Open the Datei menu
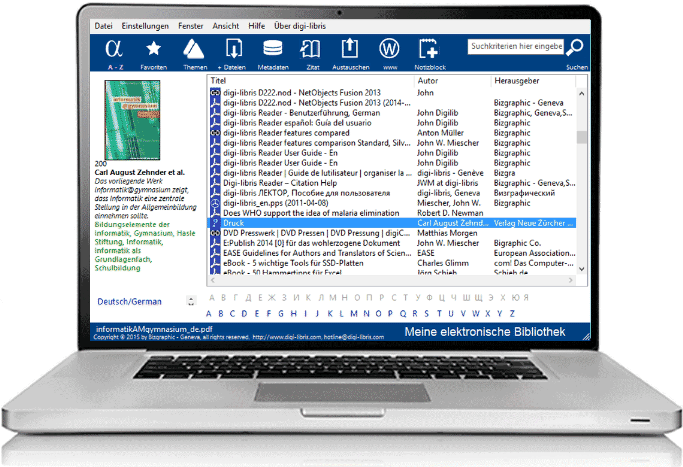The width and height of the screenshot is (683, 467). click(103, 26)
